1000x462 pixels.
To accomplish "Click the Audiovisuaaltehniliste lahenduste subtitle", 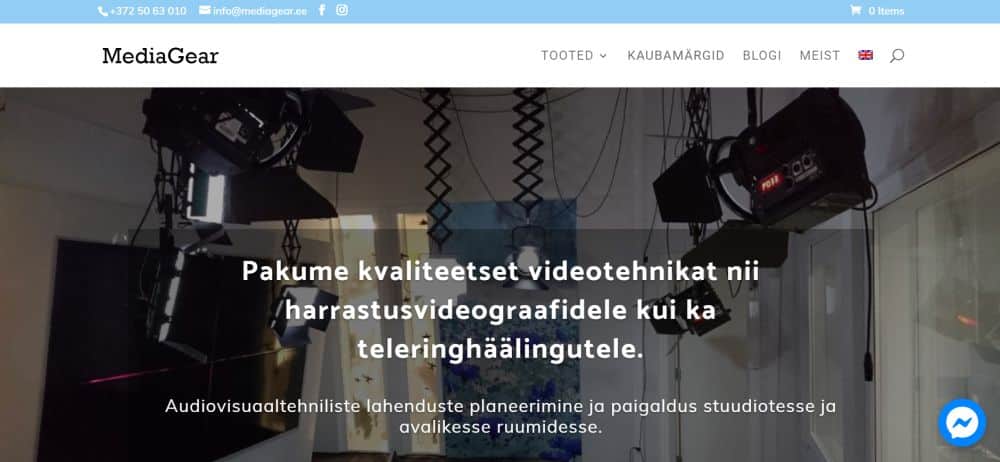I will [x=500, y=415].
